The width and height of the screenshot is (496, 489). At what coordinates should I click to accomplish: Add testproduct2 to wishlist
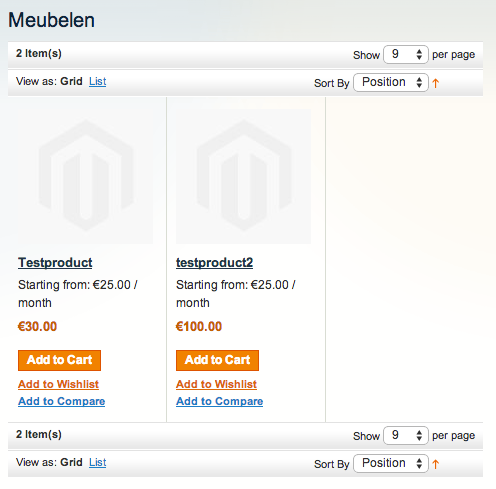click(216, 384)
